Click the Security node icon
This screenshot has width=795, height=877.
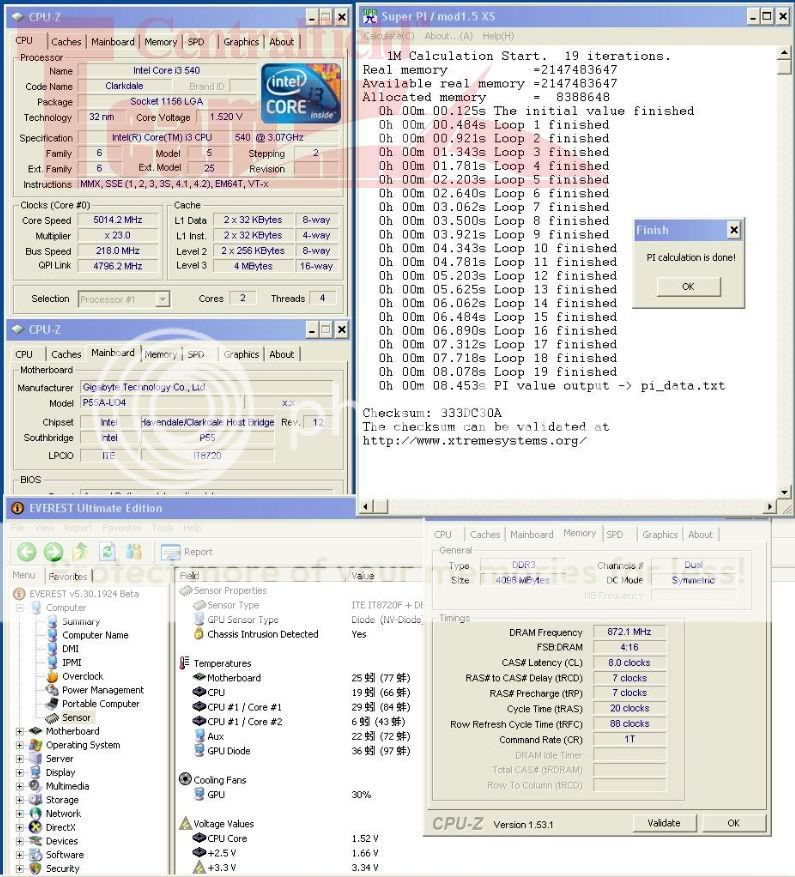point(36,869)
